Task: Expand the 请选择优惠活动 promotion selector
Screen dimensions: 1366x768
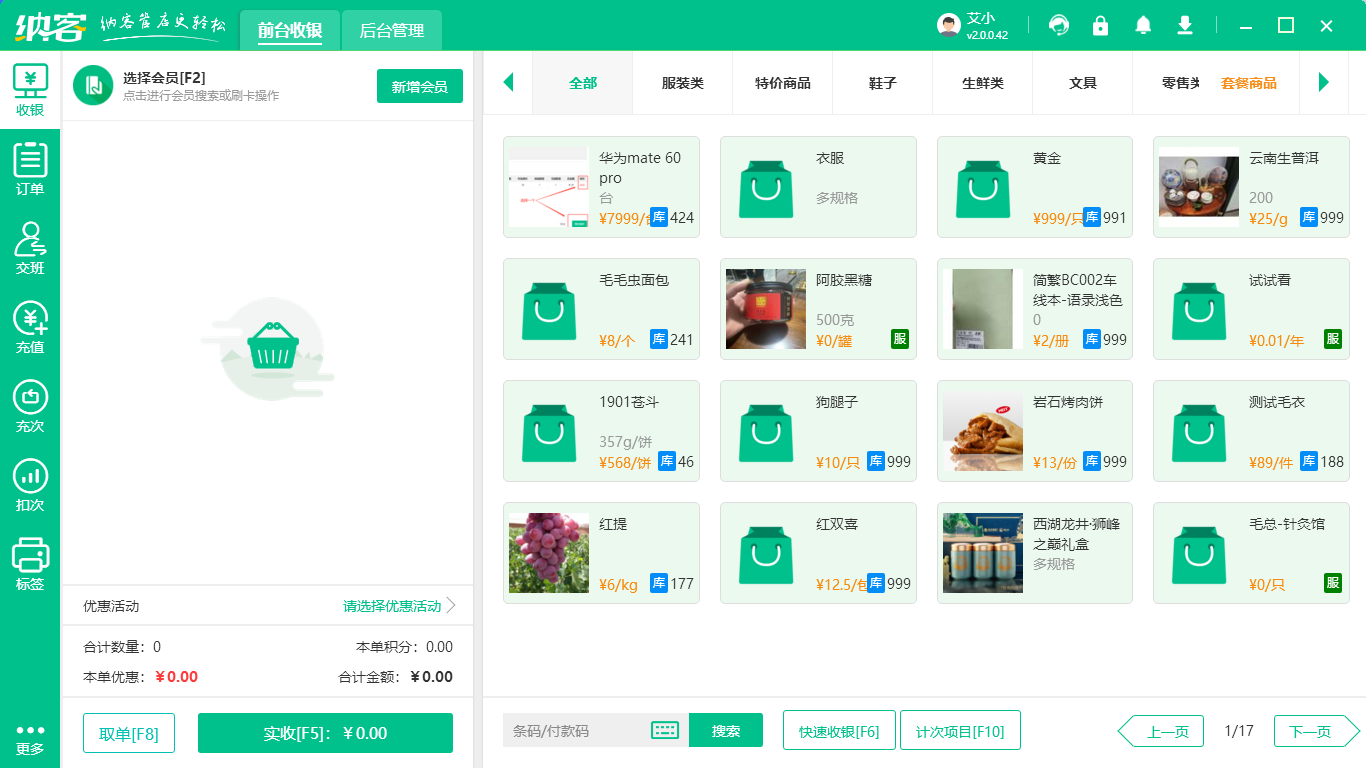Action: tap(398, 606)
